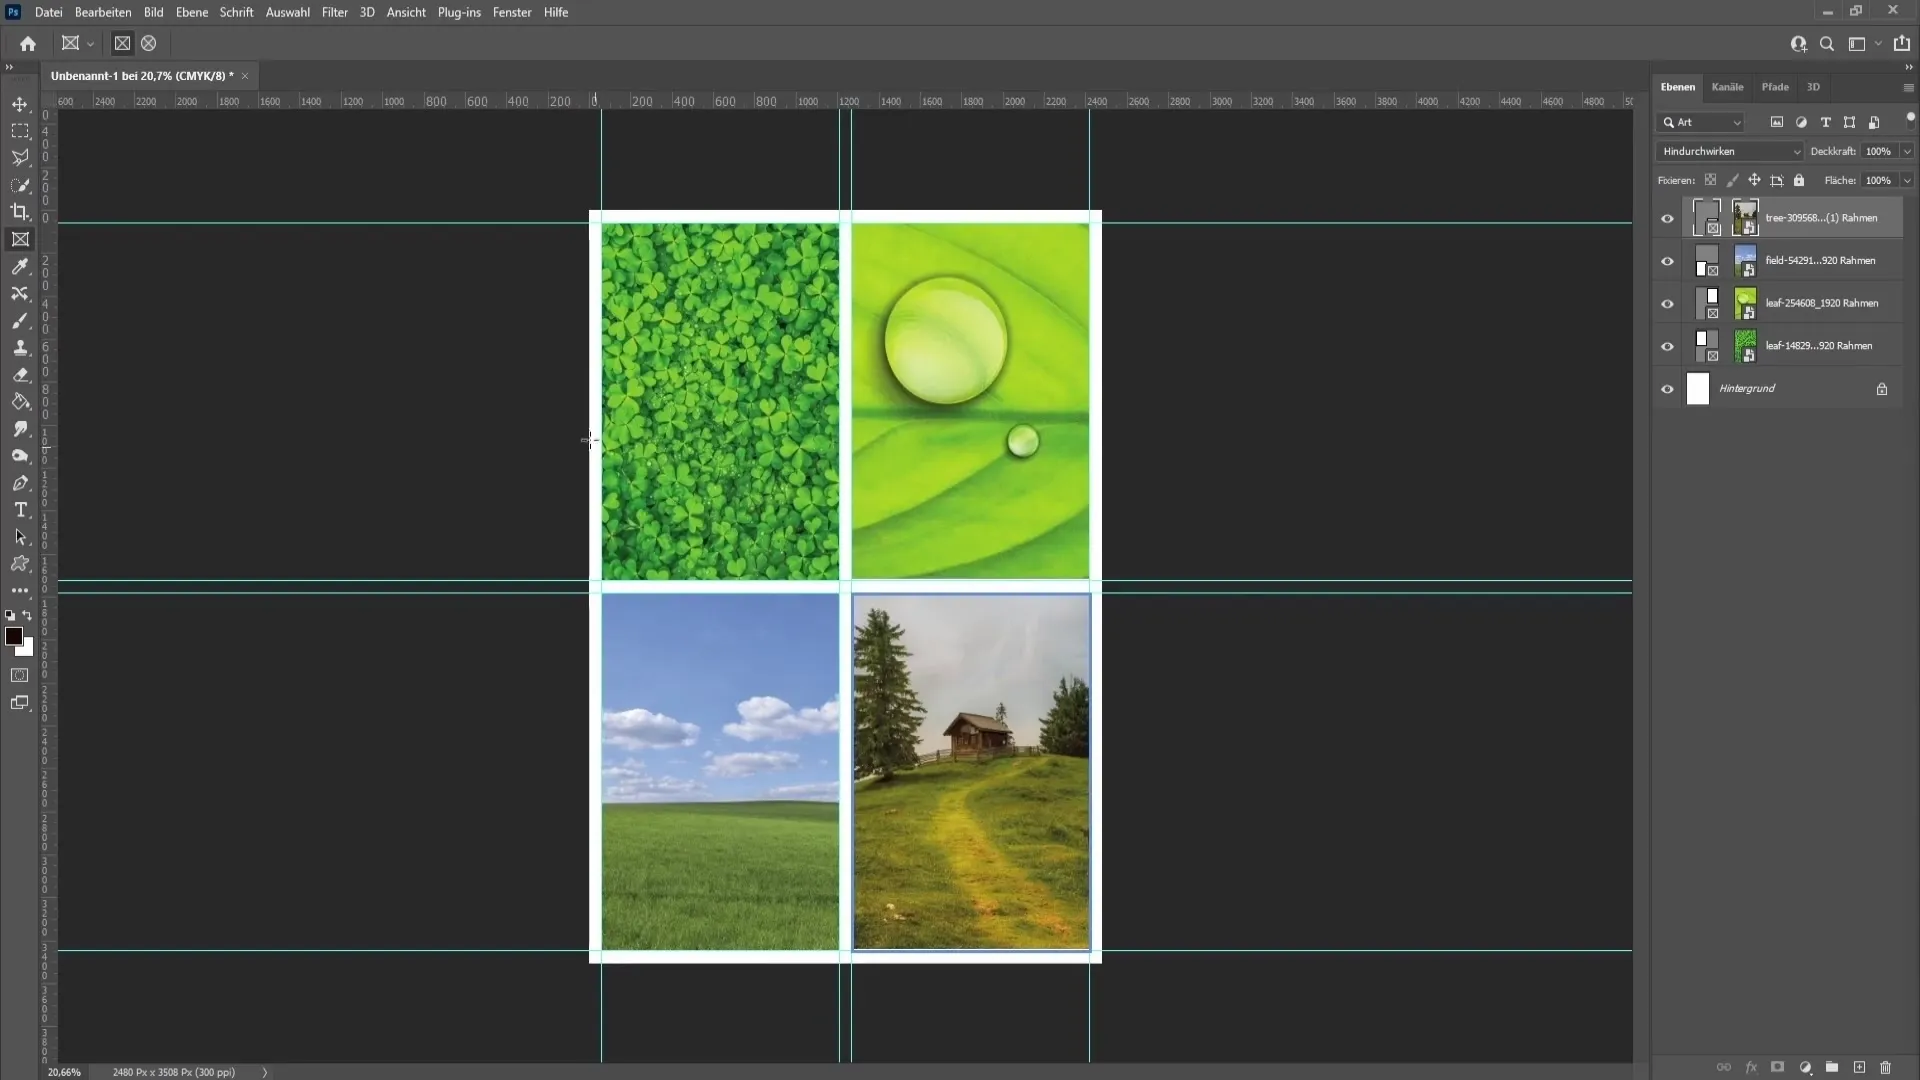Toggle Quick Mask mode
1920x1080 pixels.
(20, 675)
